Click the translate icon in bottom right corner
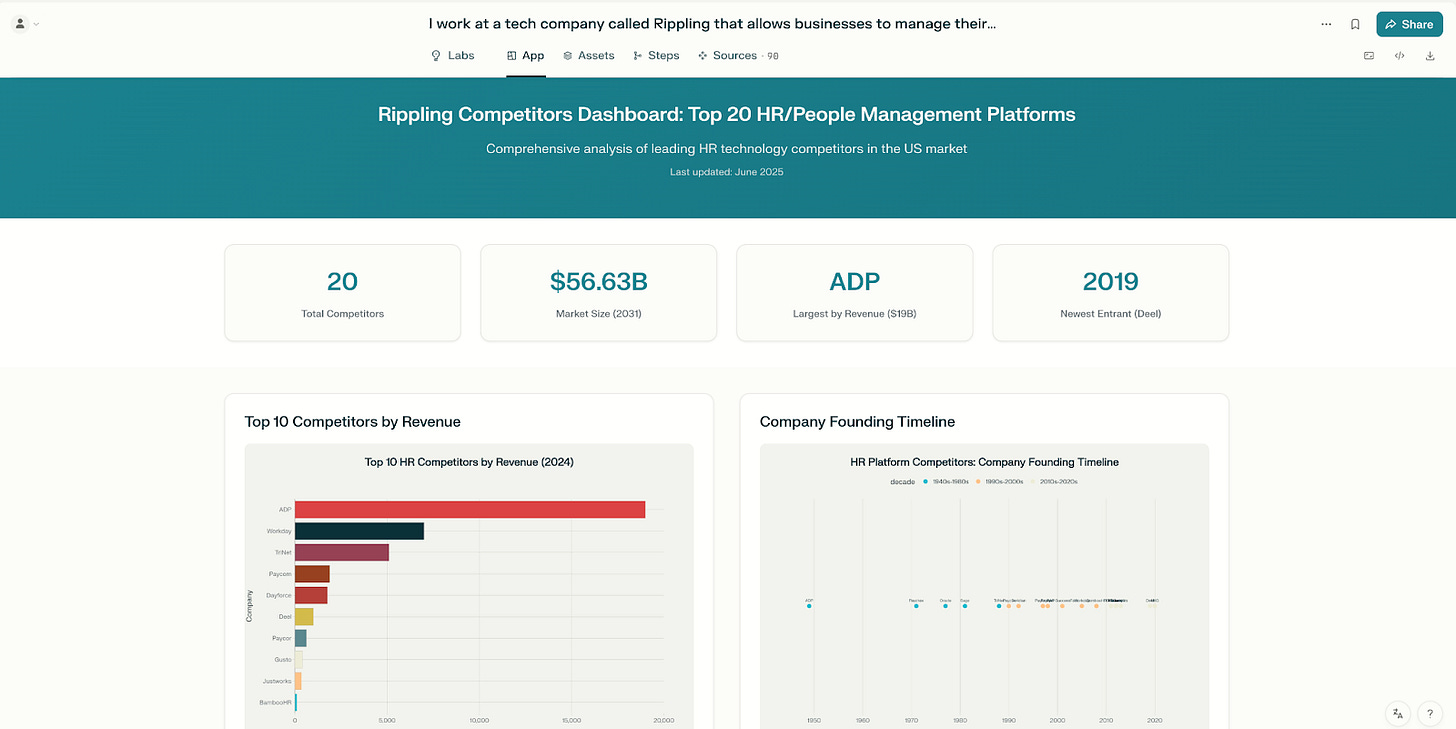The image size is (1456, 729). tap(1397, 713)
